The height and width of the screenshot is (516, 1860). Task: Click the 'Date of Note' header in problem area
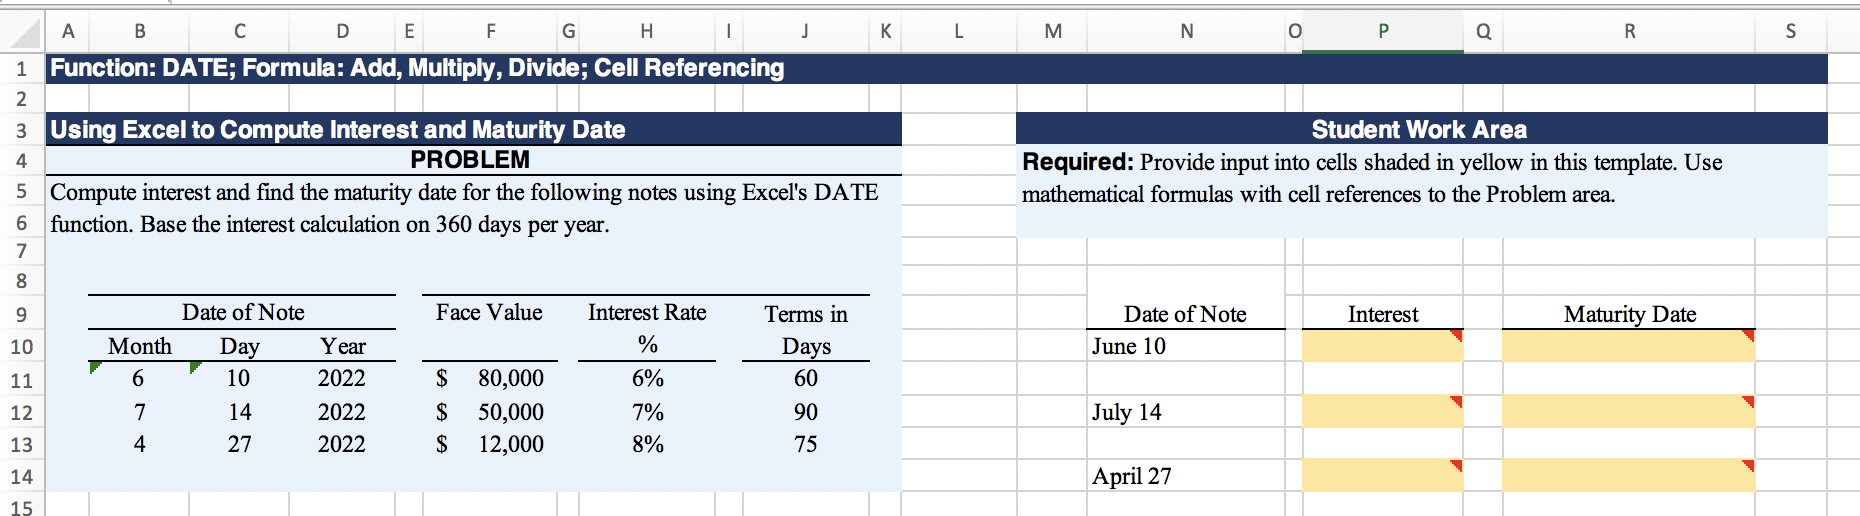(243, 313)
